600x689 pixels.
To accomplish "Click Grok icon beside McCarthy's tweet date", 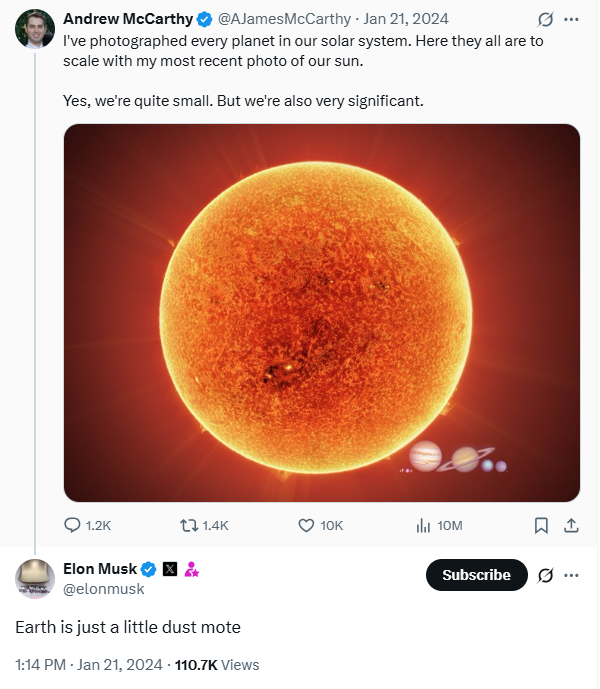I will click(x=545, y=19).
